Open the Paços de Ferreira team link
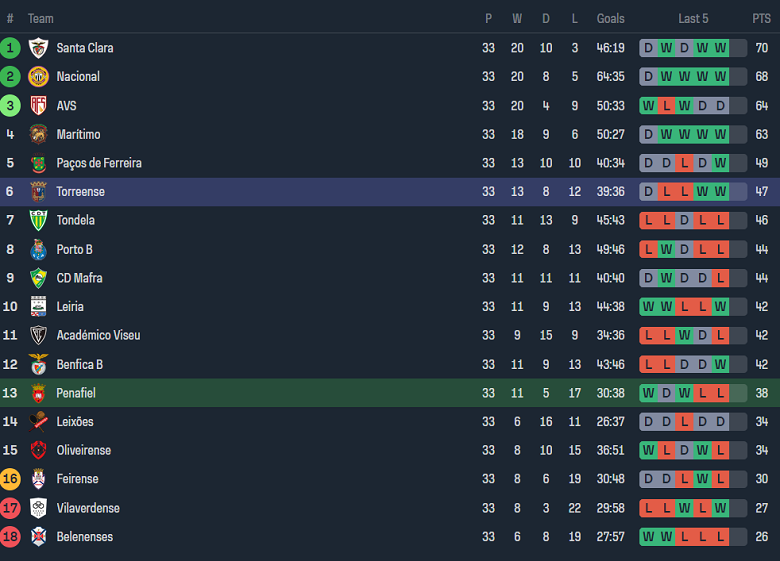 [98, 163]
